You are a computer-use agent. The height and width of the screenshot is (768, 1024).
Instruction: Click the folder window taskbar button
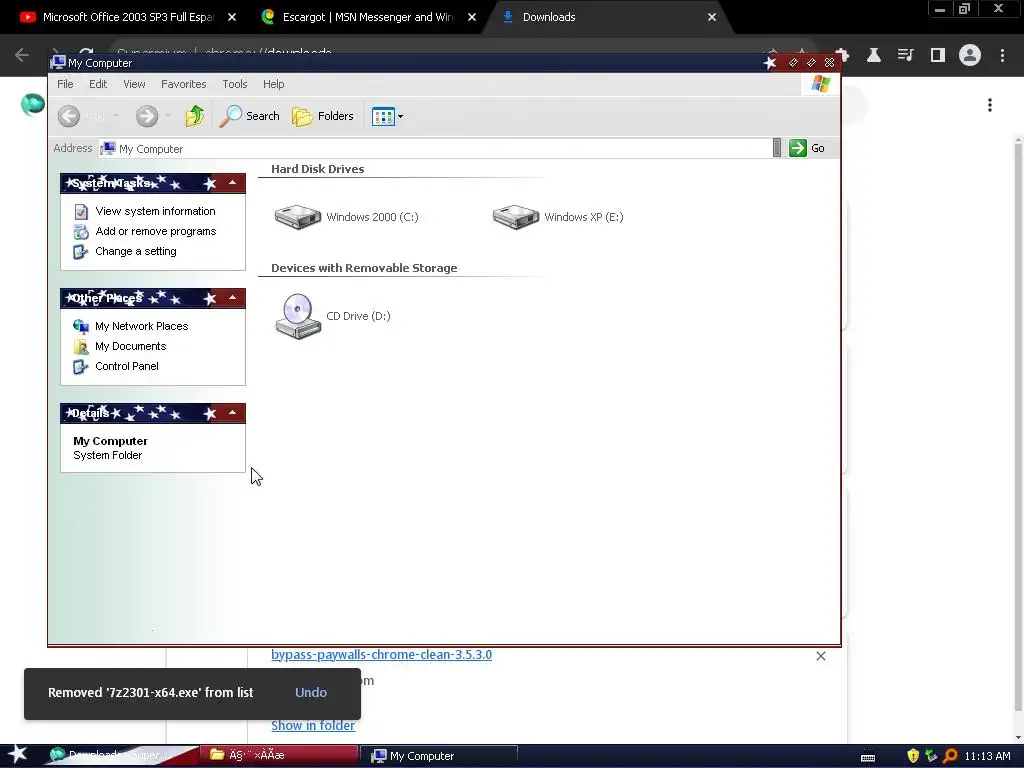click(x=278, y=756)
